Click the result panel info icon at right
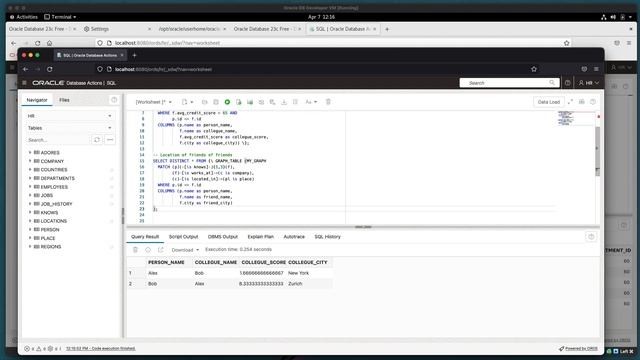The width and height of the screenshot is (640, 360). pos(591,237)
